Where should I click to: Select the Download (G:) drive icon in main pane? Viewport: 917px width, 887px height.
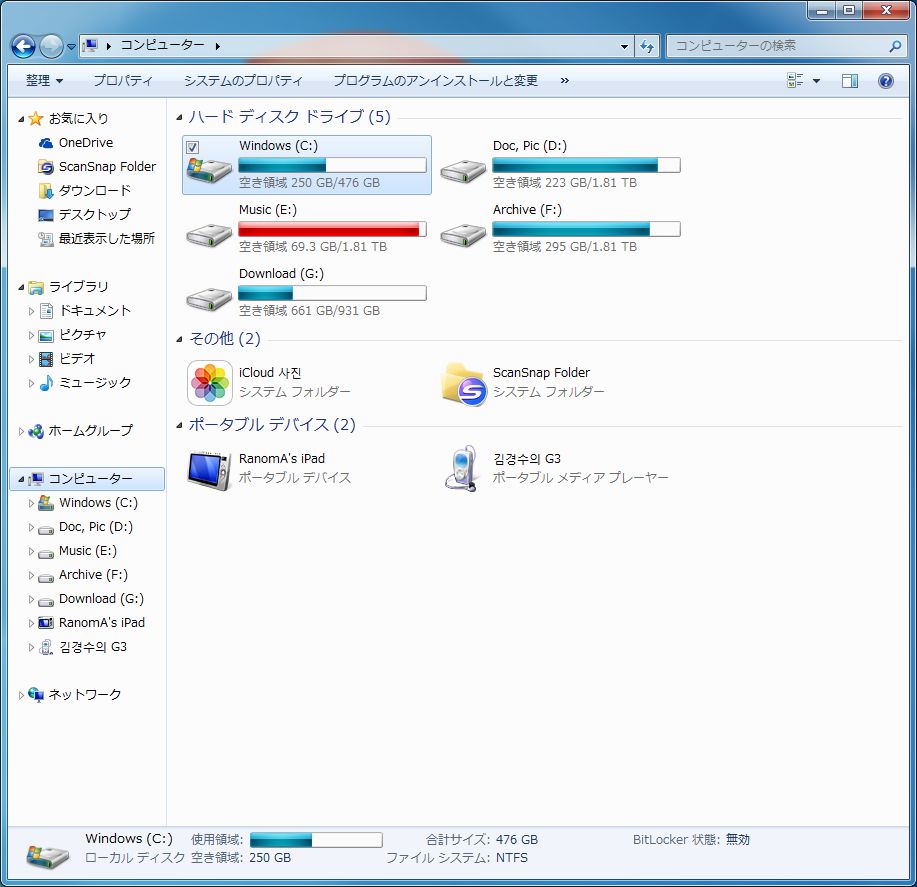click(x=209, y=299)
